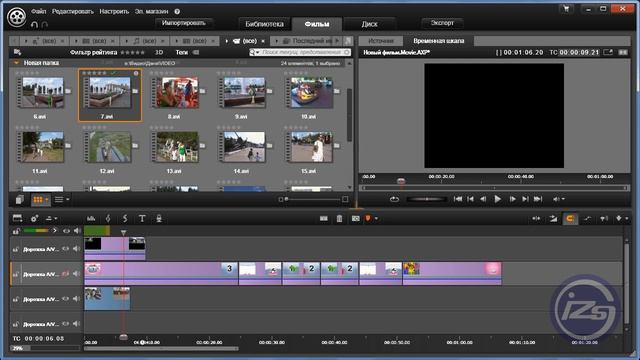Toggle visibility eye of fourth A/V track
This screenshot has height=360, width=640.
point(66,324)
